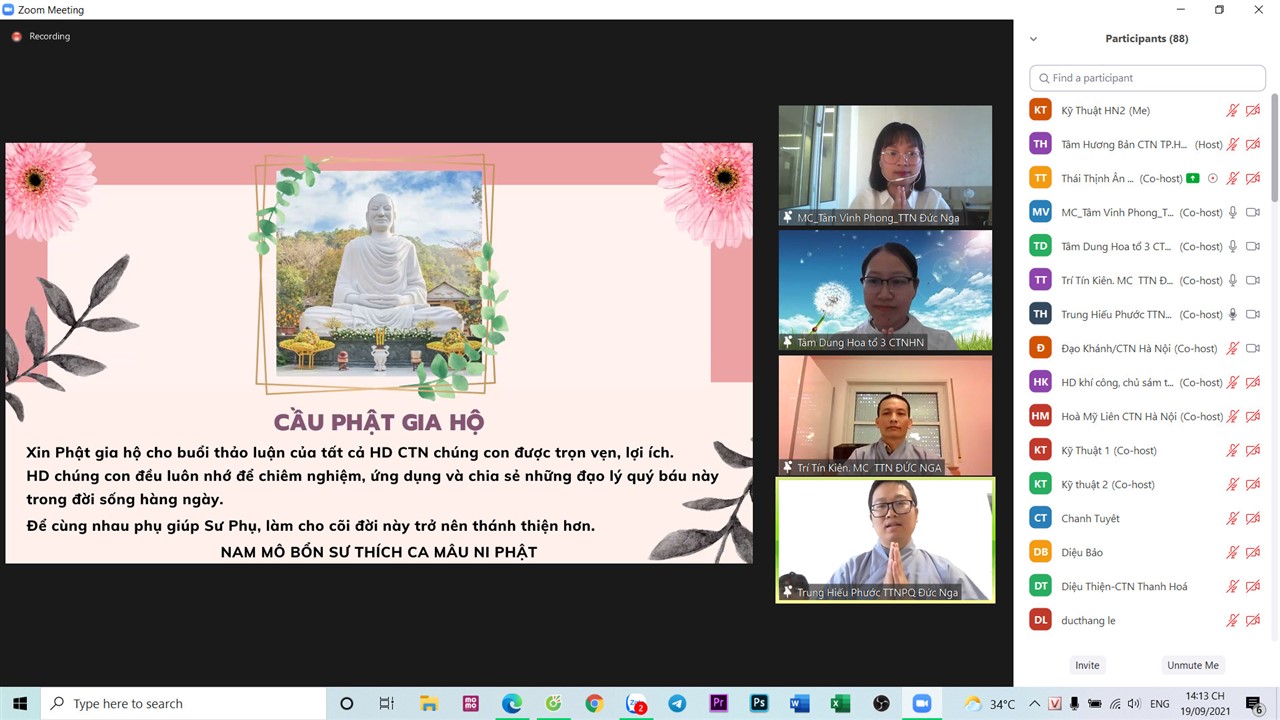The width and height of the screenshot is (1280, 720).
Task: Show hidden system tray icons
Action: [x=1034, y=704]
